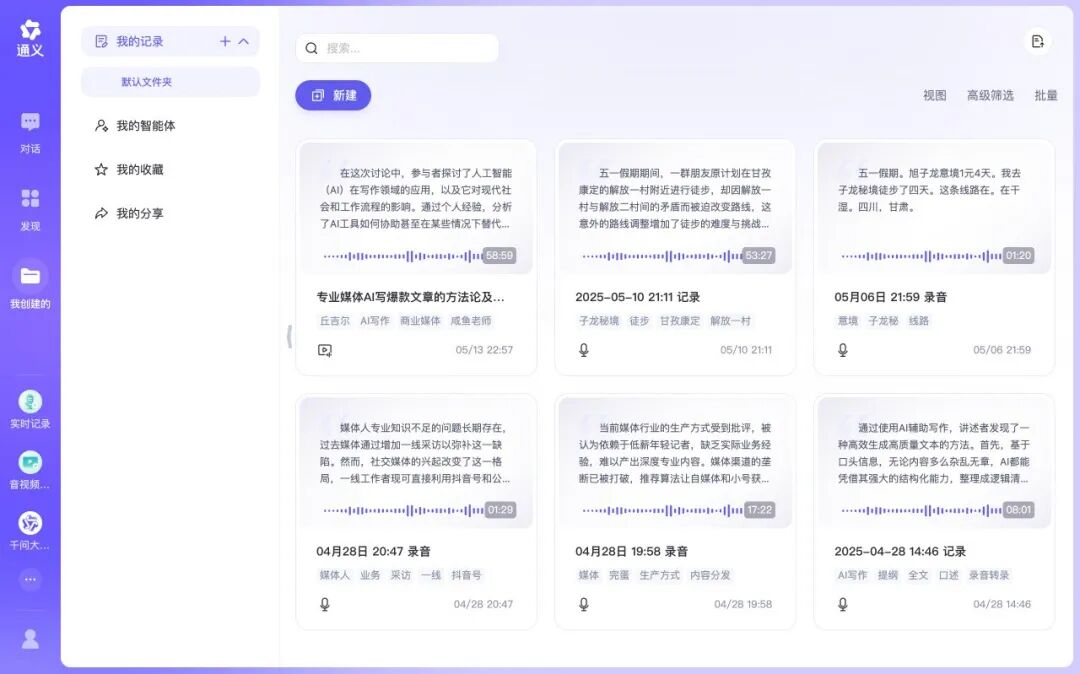Click the 新建 create button

[333, 96]
